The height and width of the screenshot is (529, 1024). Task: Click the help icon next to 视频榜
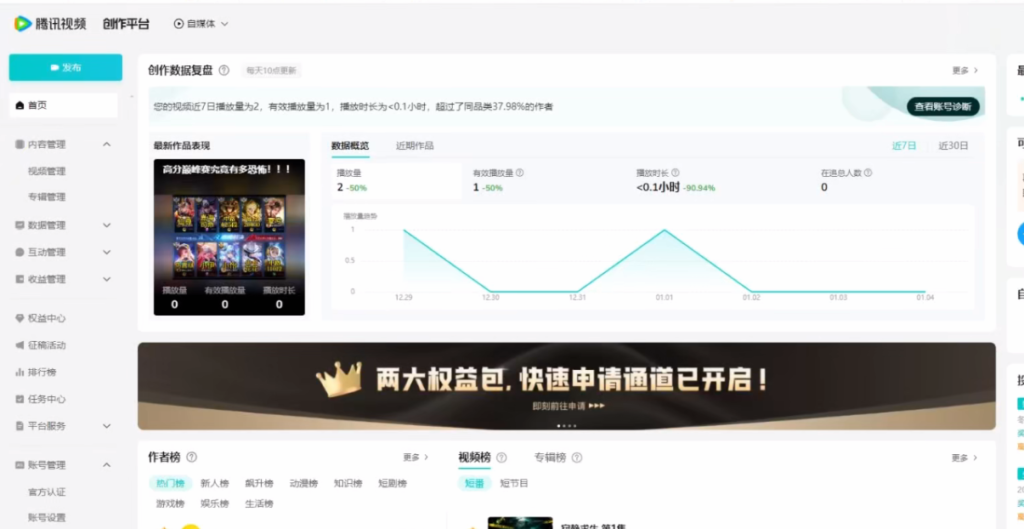[x=502, y=458]
